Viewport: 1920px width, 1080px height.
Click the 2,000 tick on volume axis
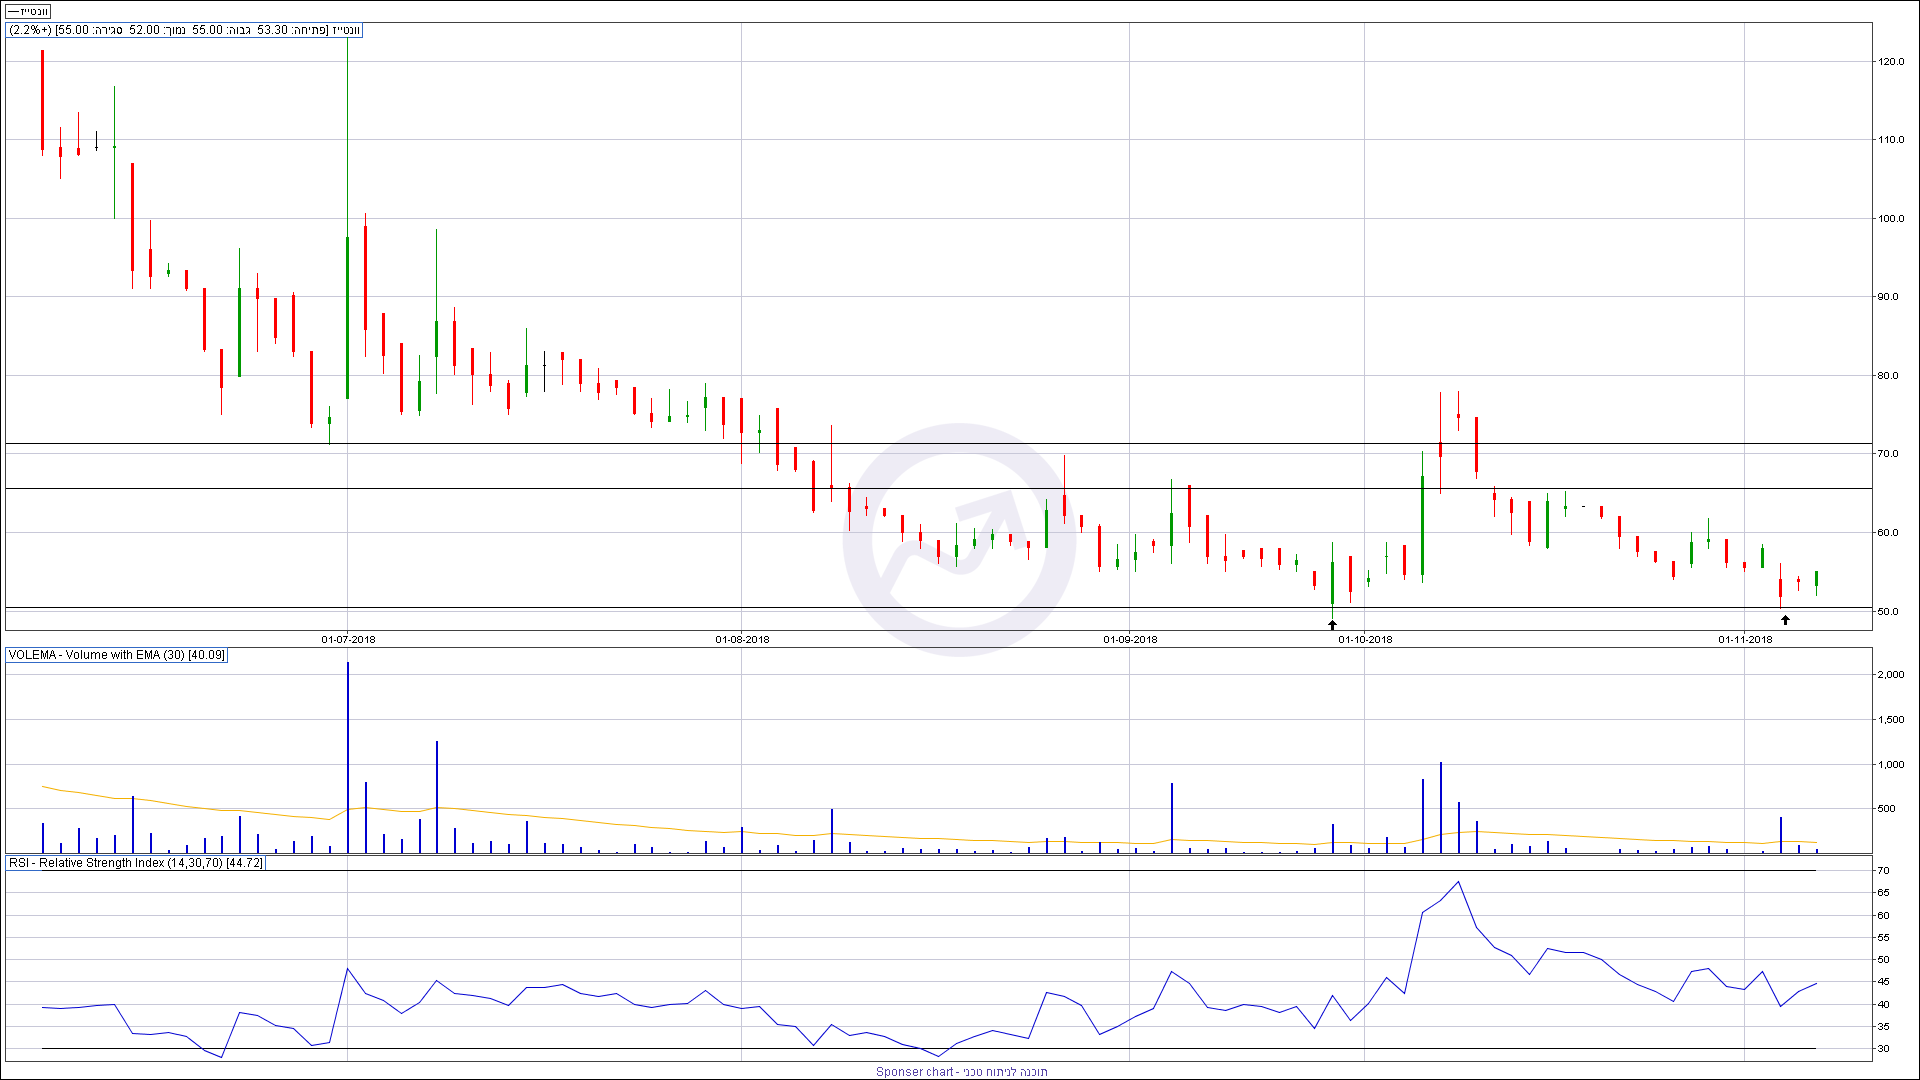[x=1890, y=675]
